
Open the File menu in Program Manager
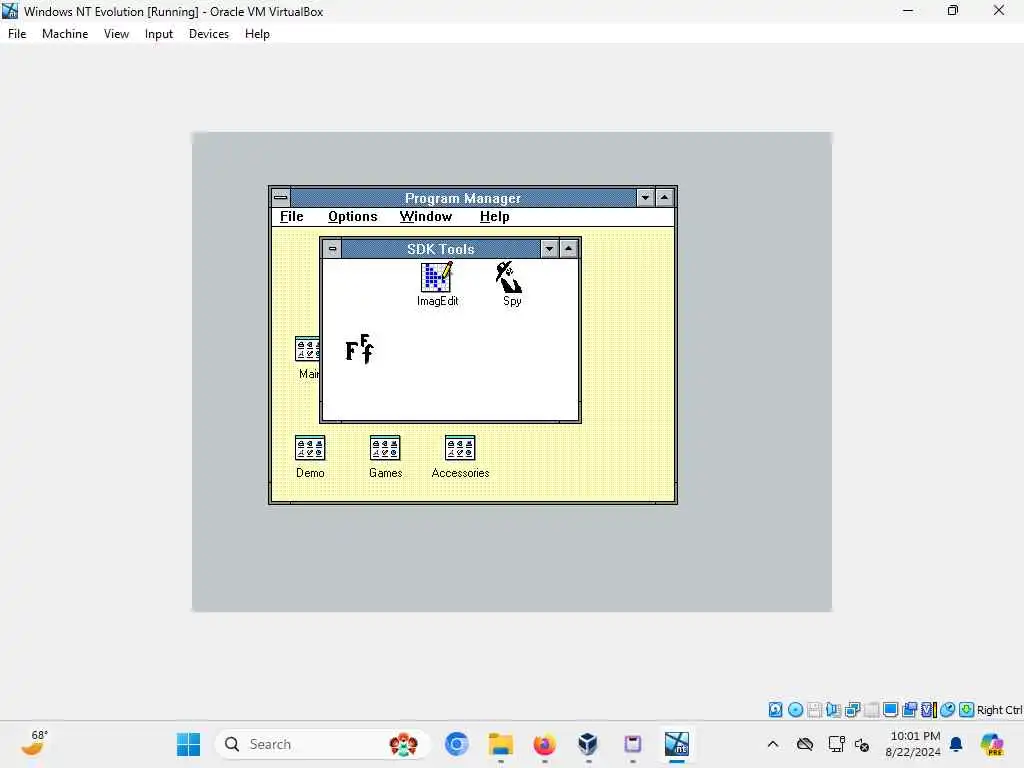pos(291,217)
